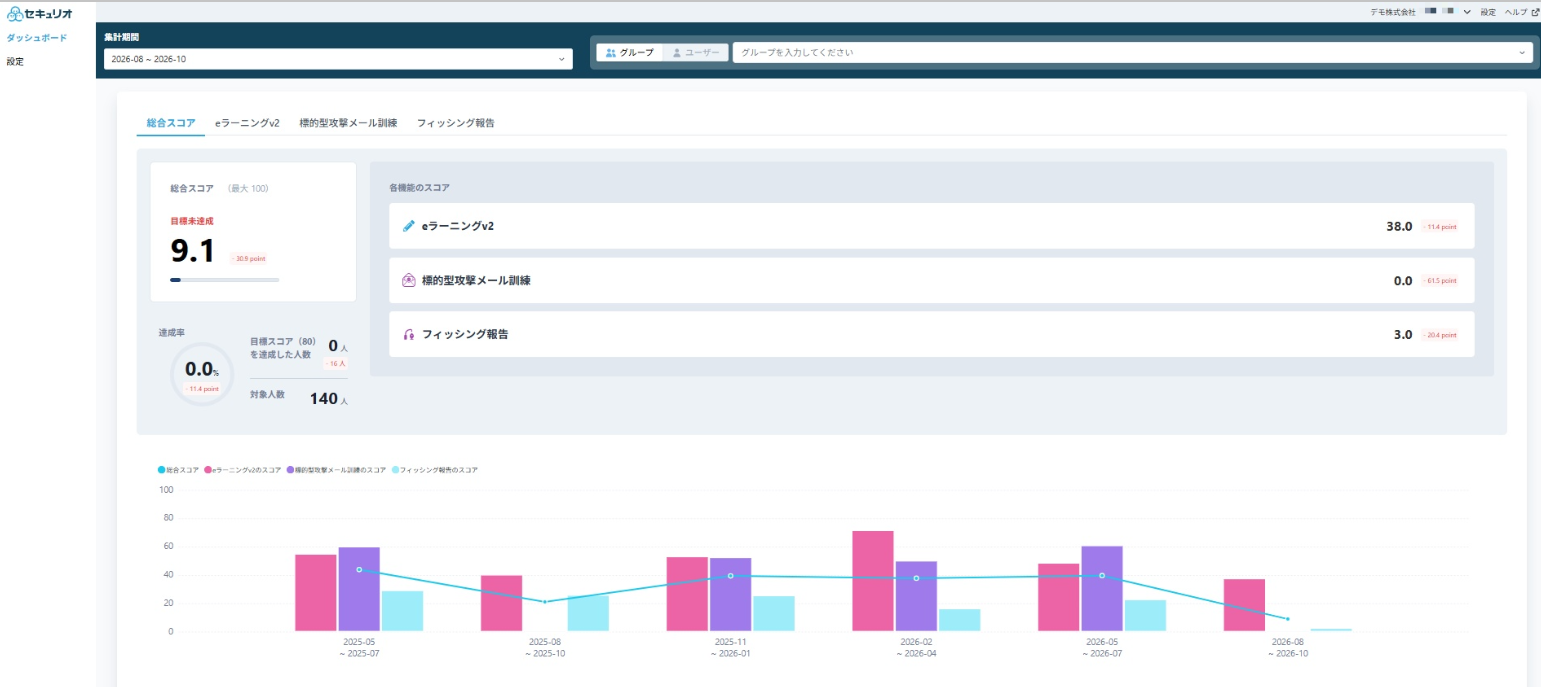Switch to the eラーニングv2 tab
Image resolution: width=1541 pixels, height=687 pixels.
click(247, 123)
